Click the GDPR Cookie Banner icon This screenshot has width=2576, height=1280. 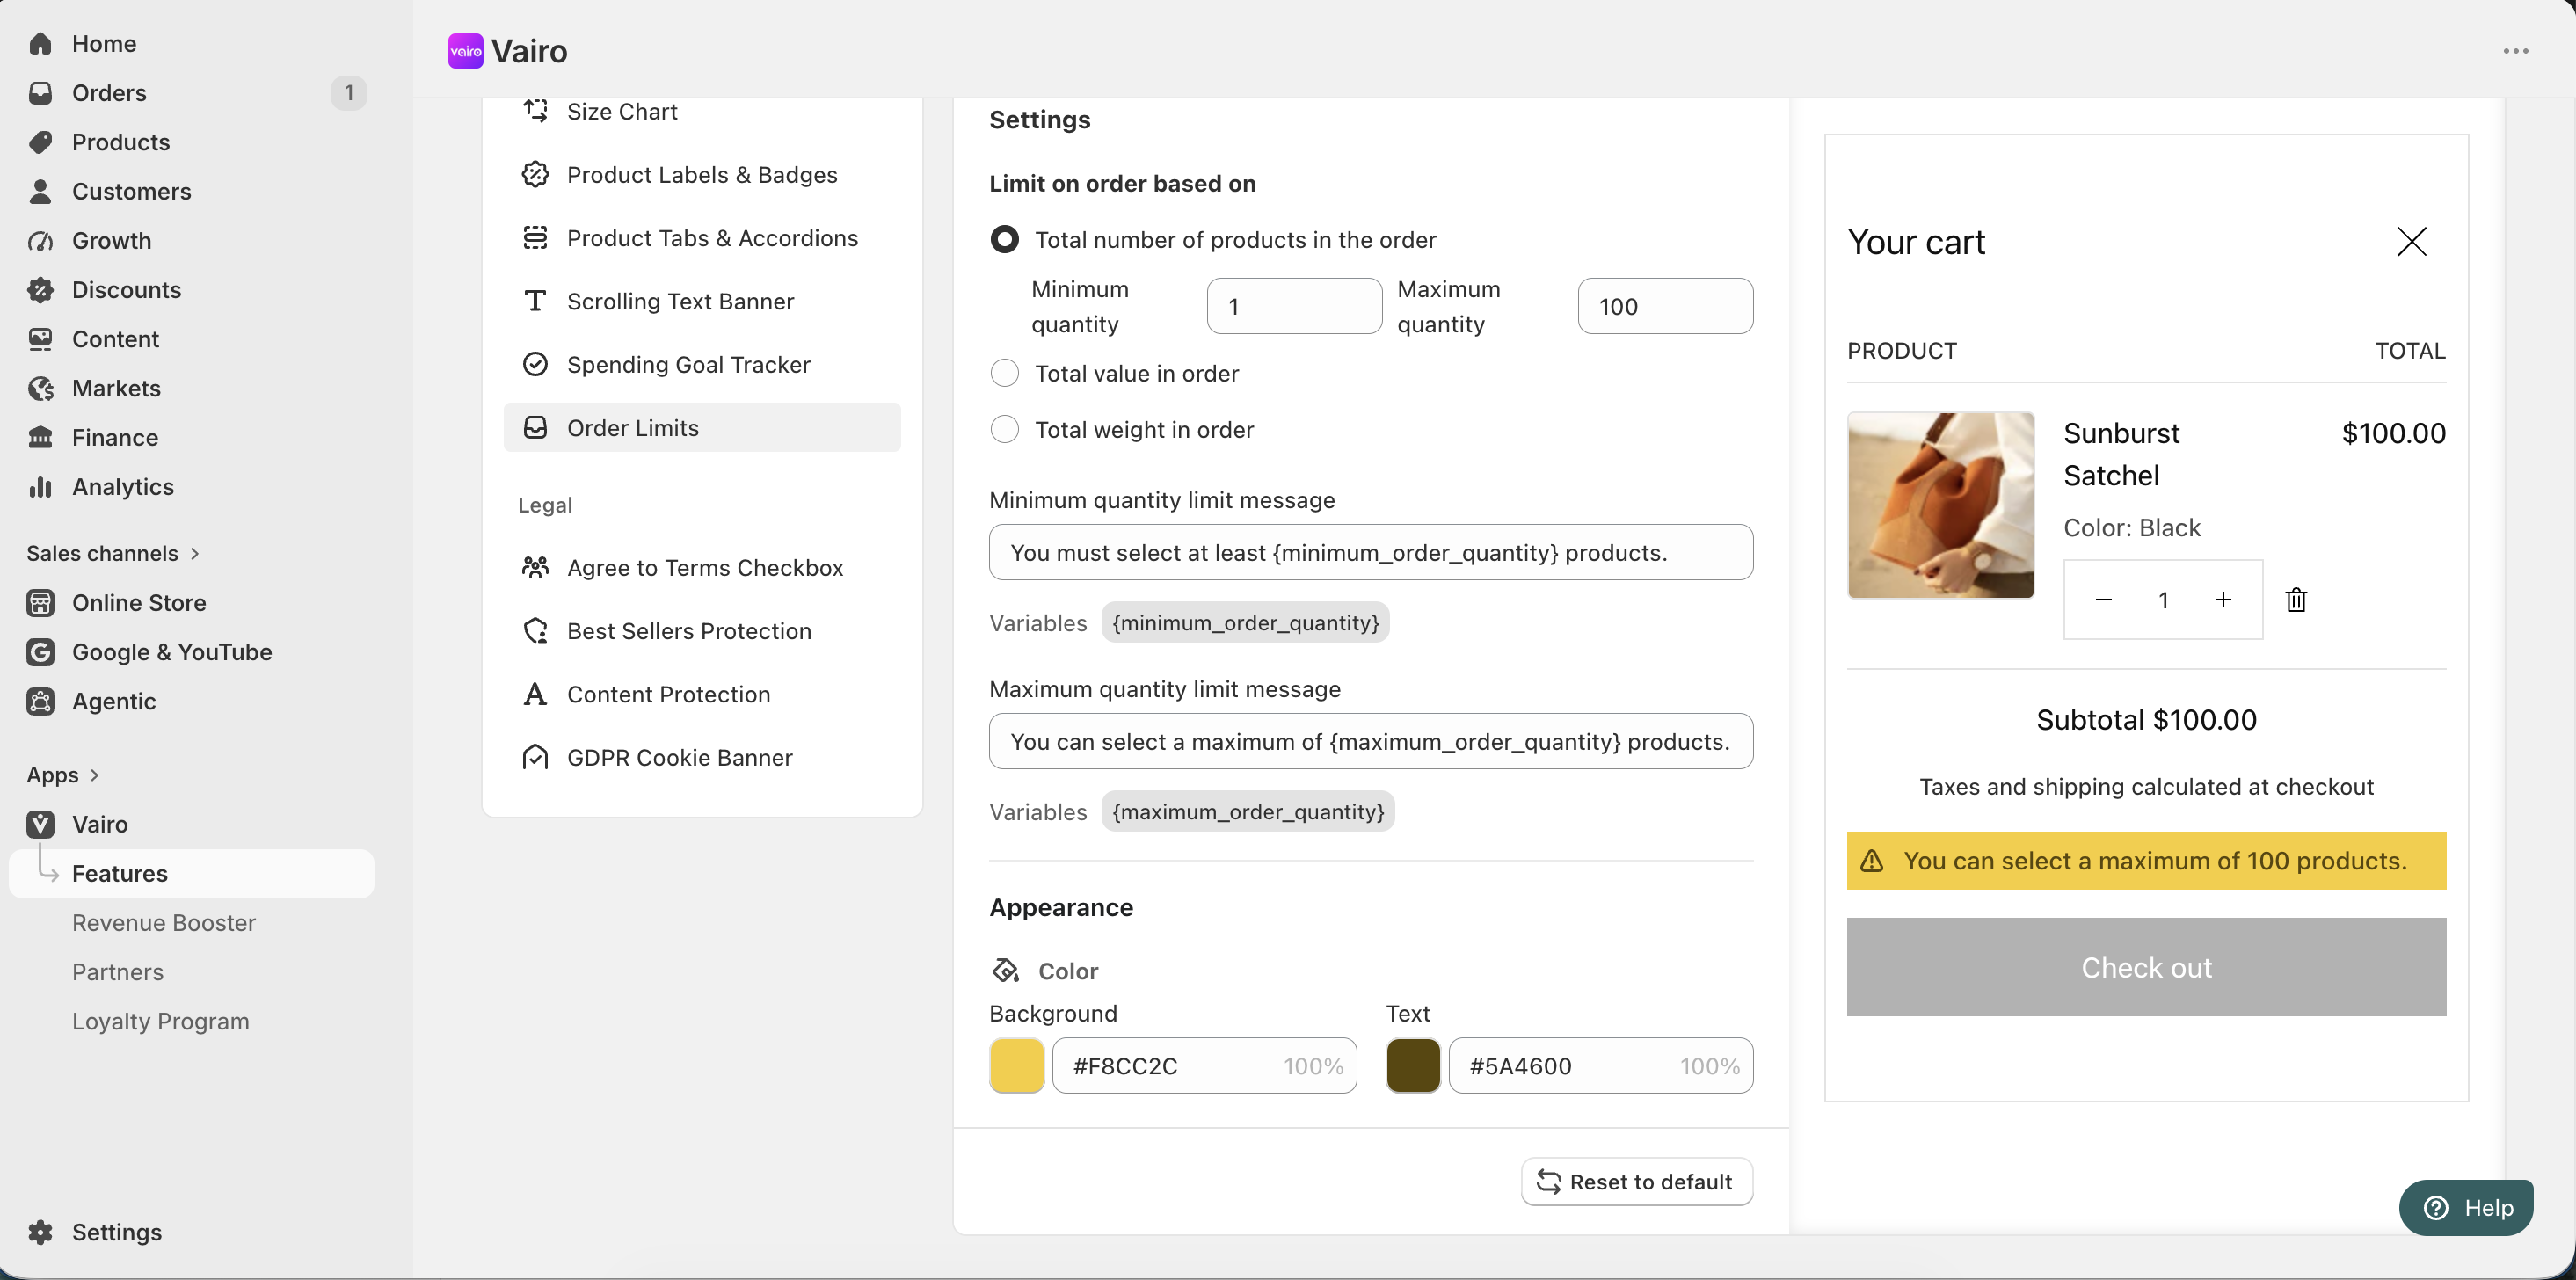coord(535,758)
